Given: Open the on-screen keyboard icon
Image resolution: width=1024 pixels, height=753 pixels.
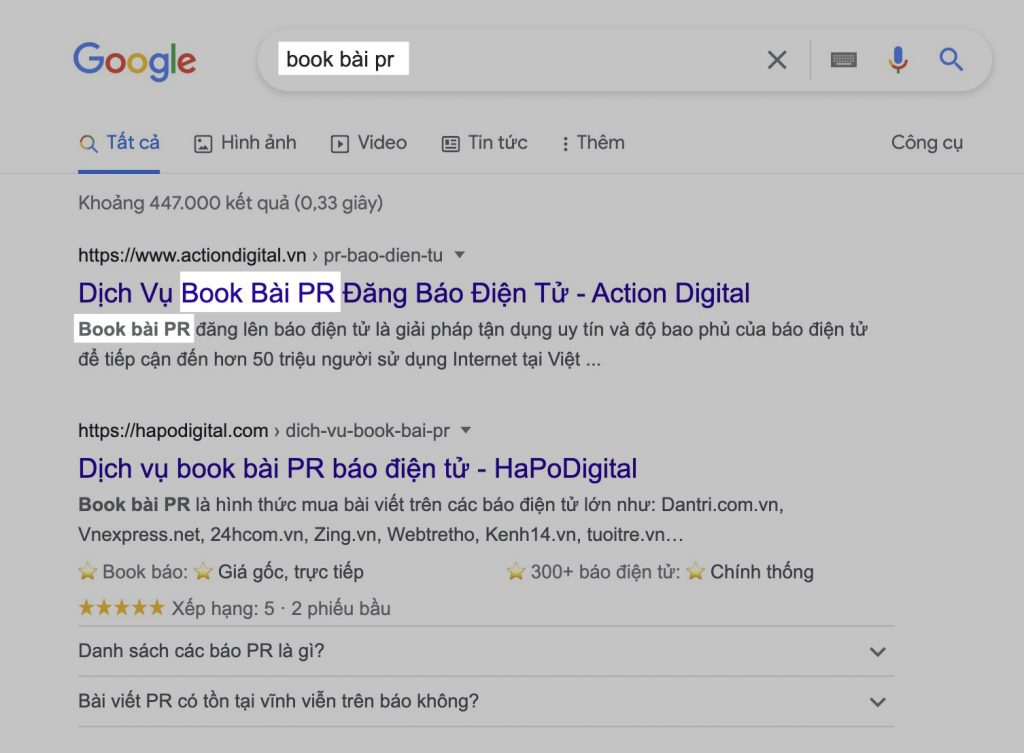Looking at the screenshot, I should tap(843, 60).
